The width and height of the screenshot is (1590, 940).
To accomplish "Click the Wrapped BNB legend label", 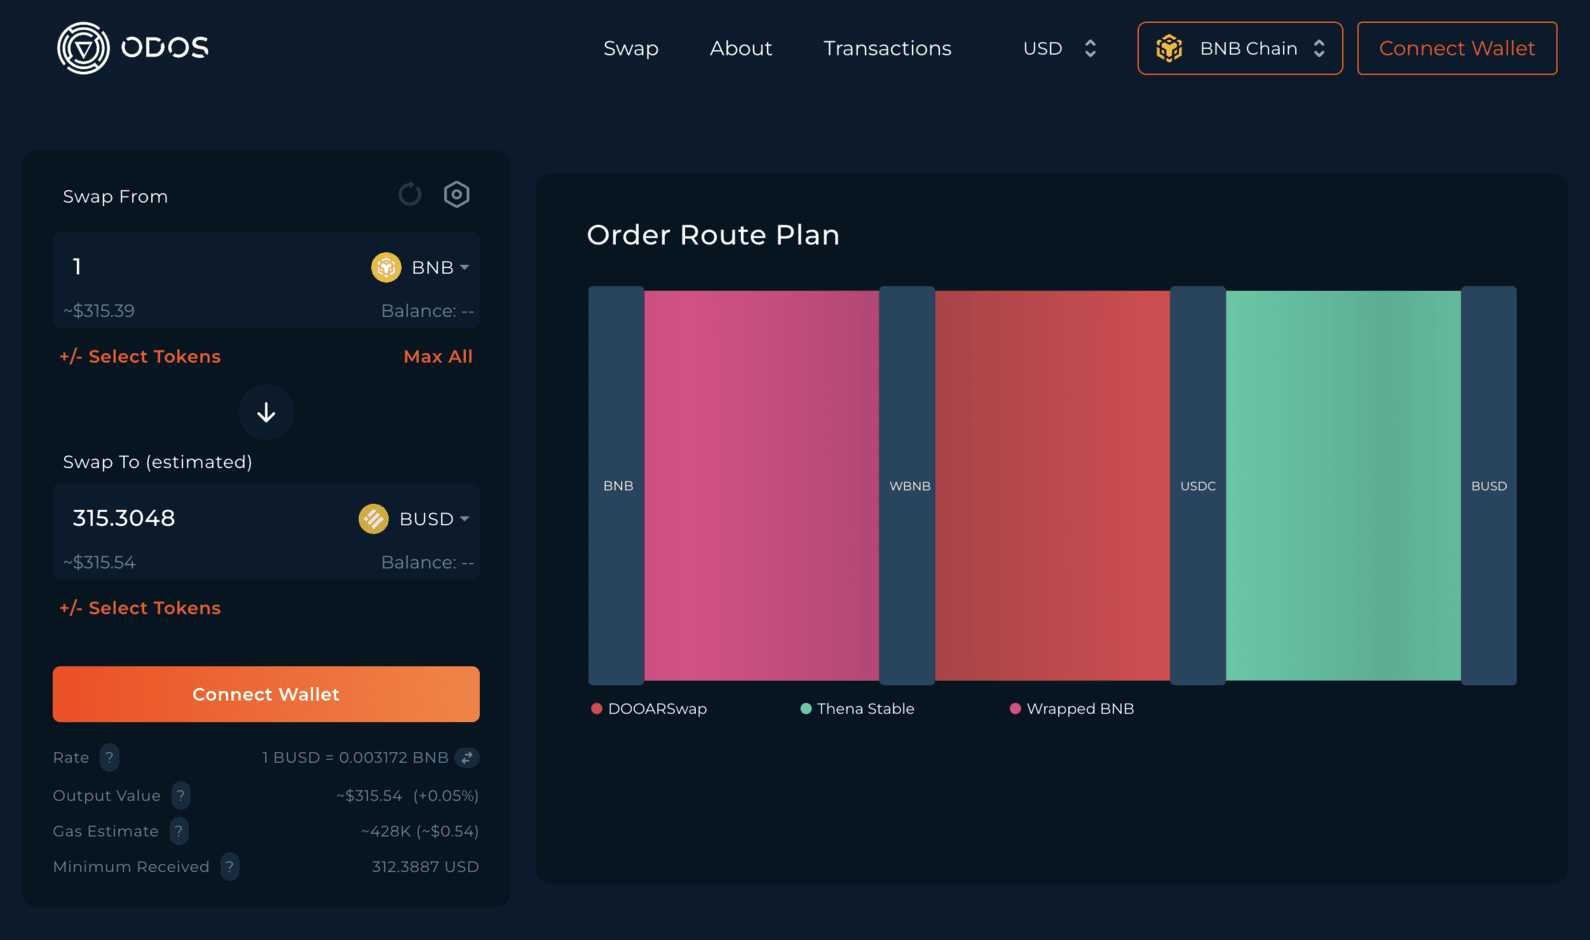I will (1080, 709).
